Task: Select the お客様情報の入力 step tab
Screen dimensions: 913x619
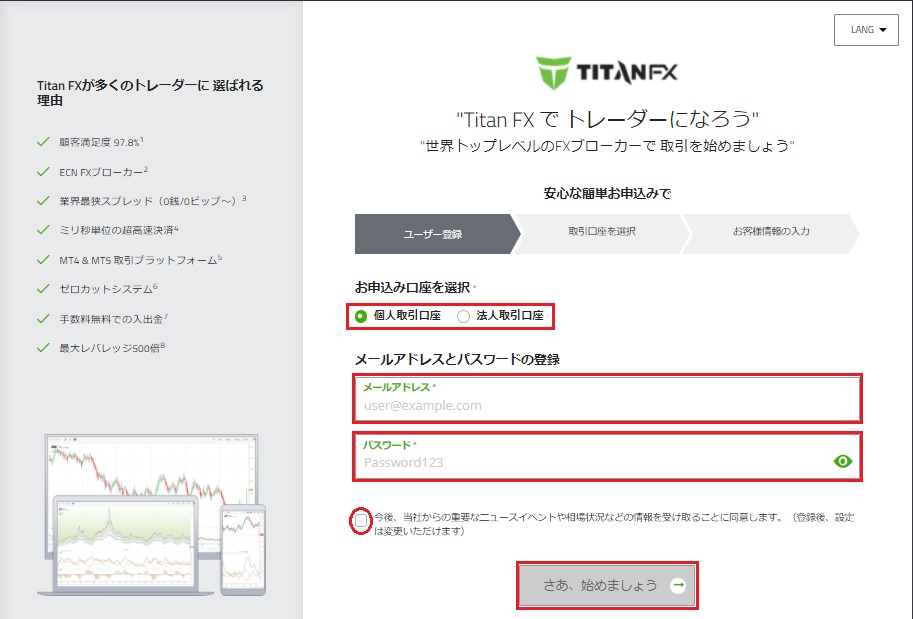Action: coord(770,232)
